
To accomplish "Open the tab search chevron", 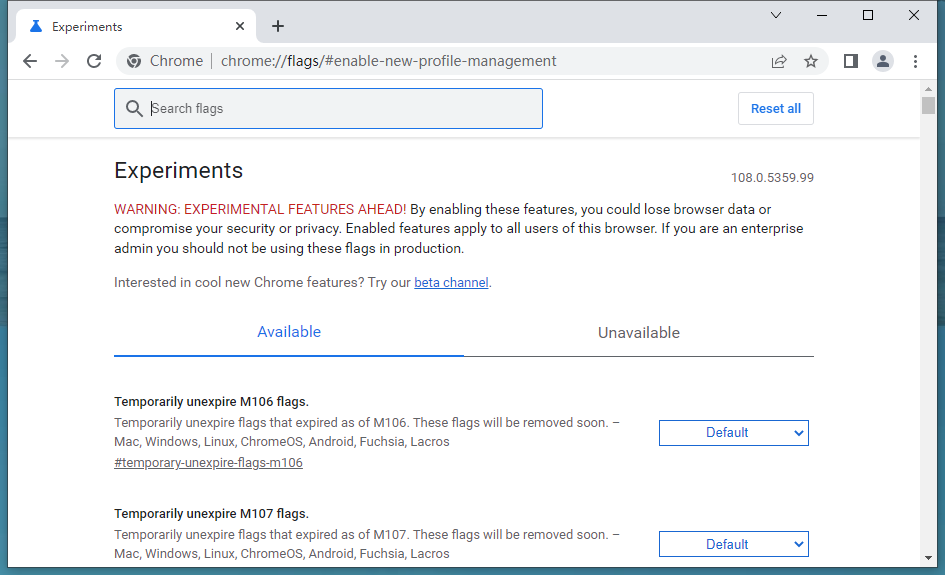I will [776, 15].
